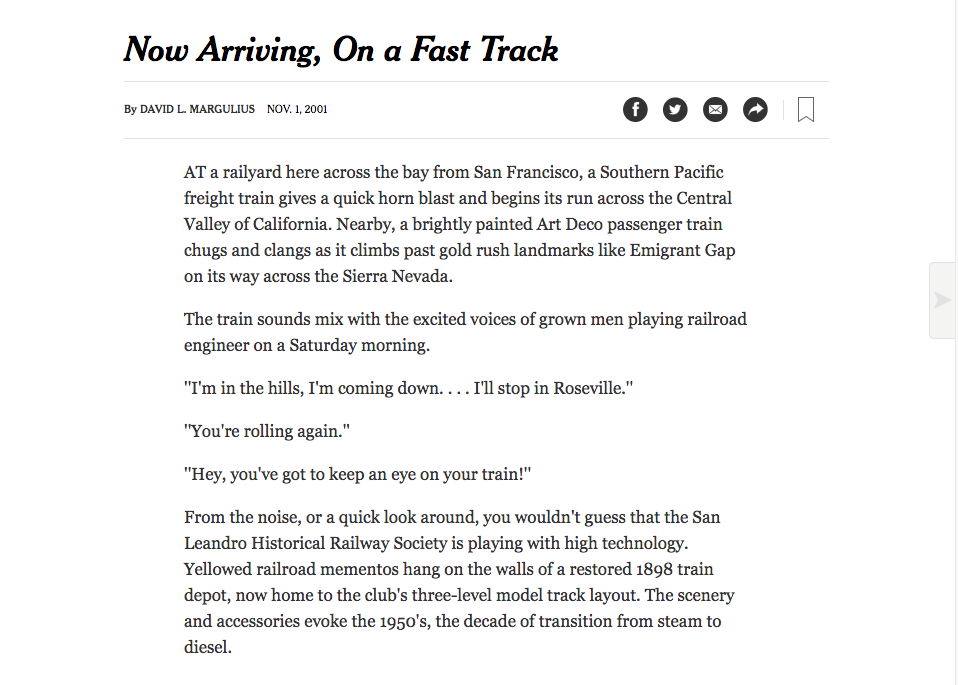Save article with the bookmark icon

806,110
